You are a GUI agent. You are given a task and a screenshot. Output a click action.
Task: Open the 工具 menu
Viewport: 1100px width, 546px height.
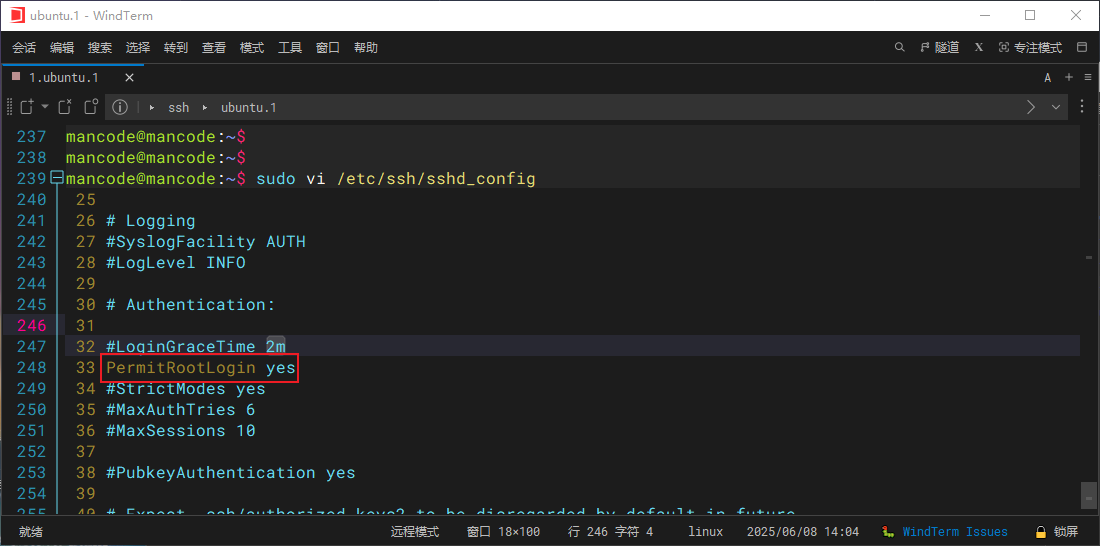tap(290, 47)
